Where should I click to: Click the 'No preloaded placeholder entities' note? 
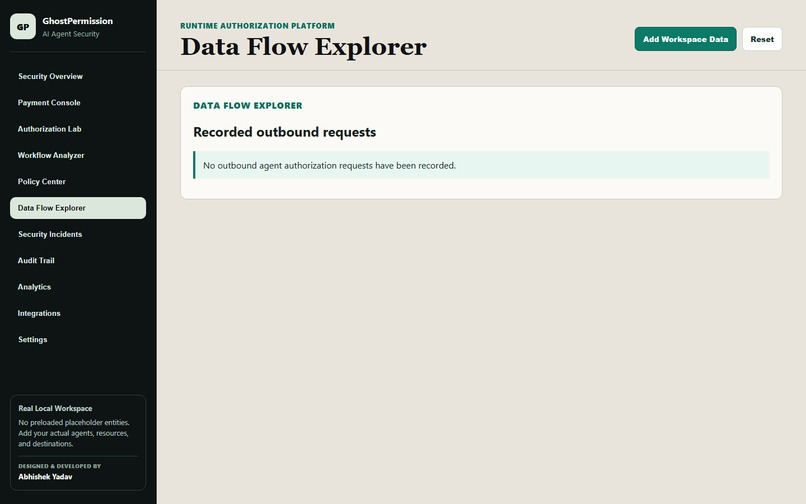pyautogui.click(x=74, y=433)
